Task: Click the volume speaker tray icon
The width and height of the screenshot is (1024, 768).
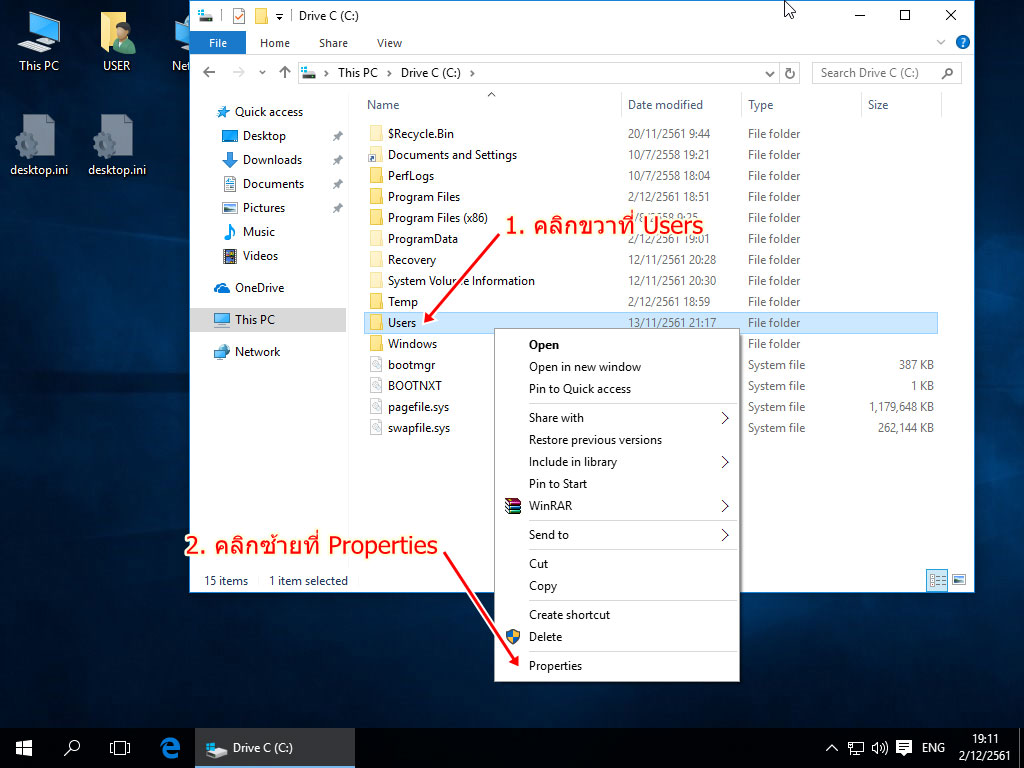Action: pos(880,747)
